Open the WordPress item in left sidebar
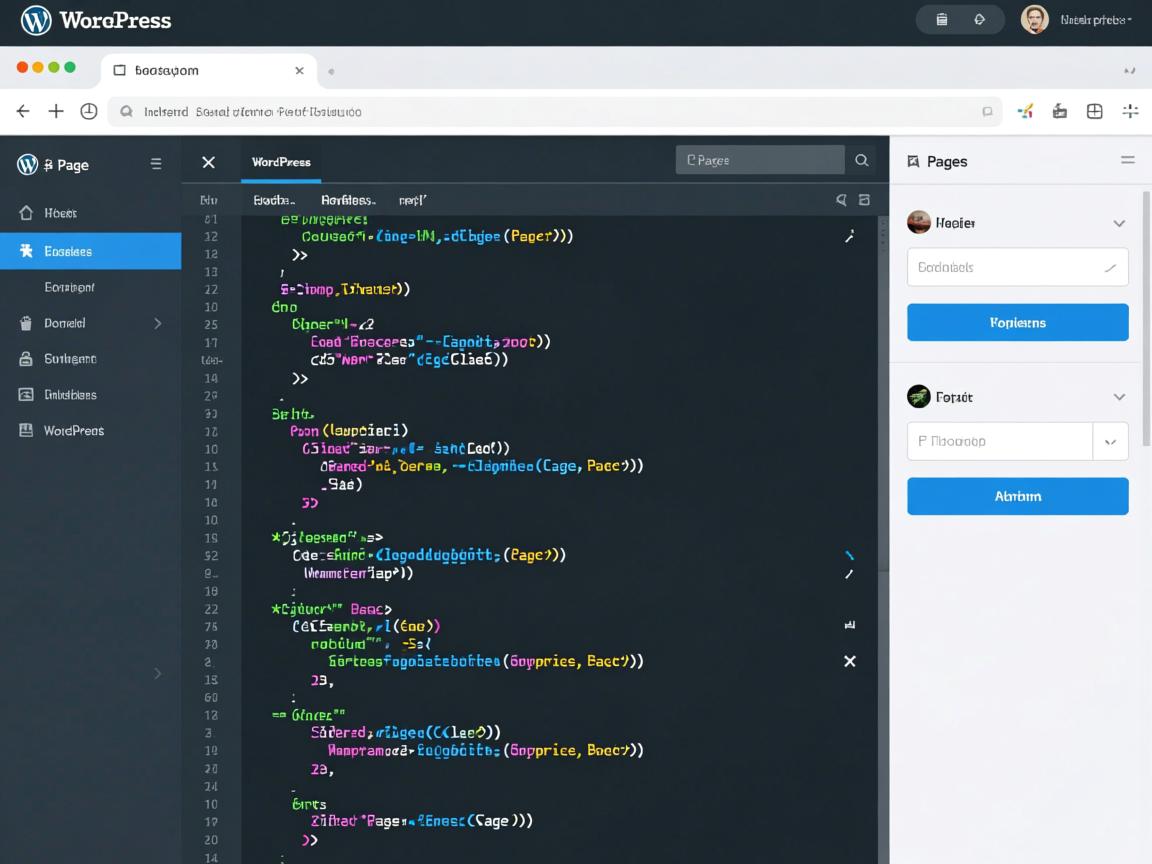Image resolution: width=1152 pixels, height=864 pixels. point(73,431)
